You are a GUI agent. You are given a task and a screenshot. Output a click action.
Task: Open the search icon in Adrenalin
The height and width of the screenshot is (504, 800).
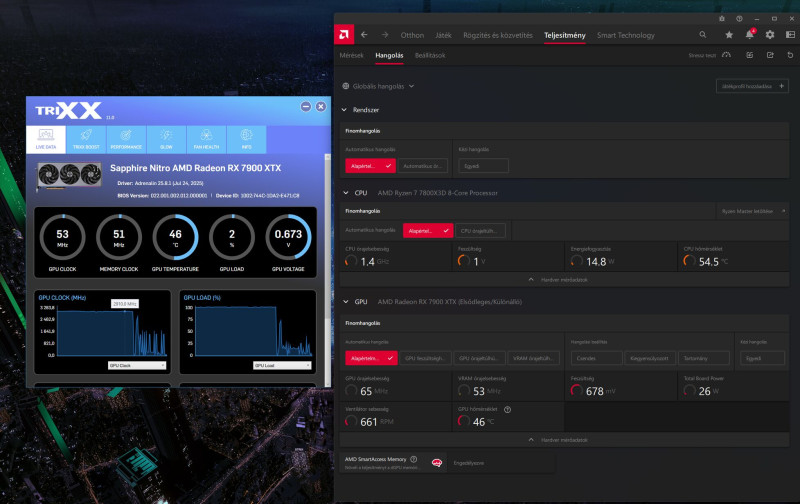click(x=703, y=35)
